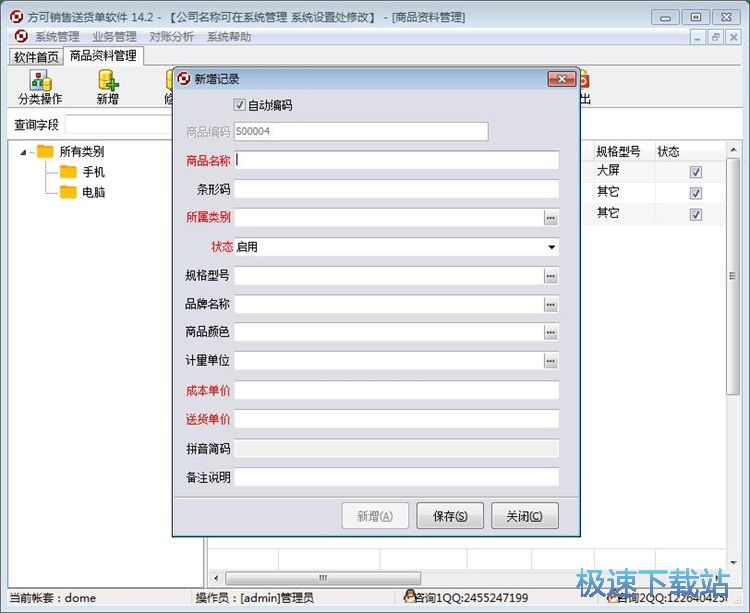Click the vertical scrollbar thumb of table
This screenshot has width=750, height=613.
(x=732, y=276)
